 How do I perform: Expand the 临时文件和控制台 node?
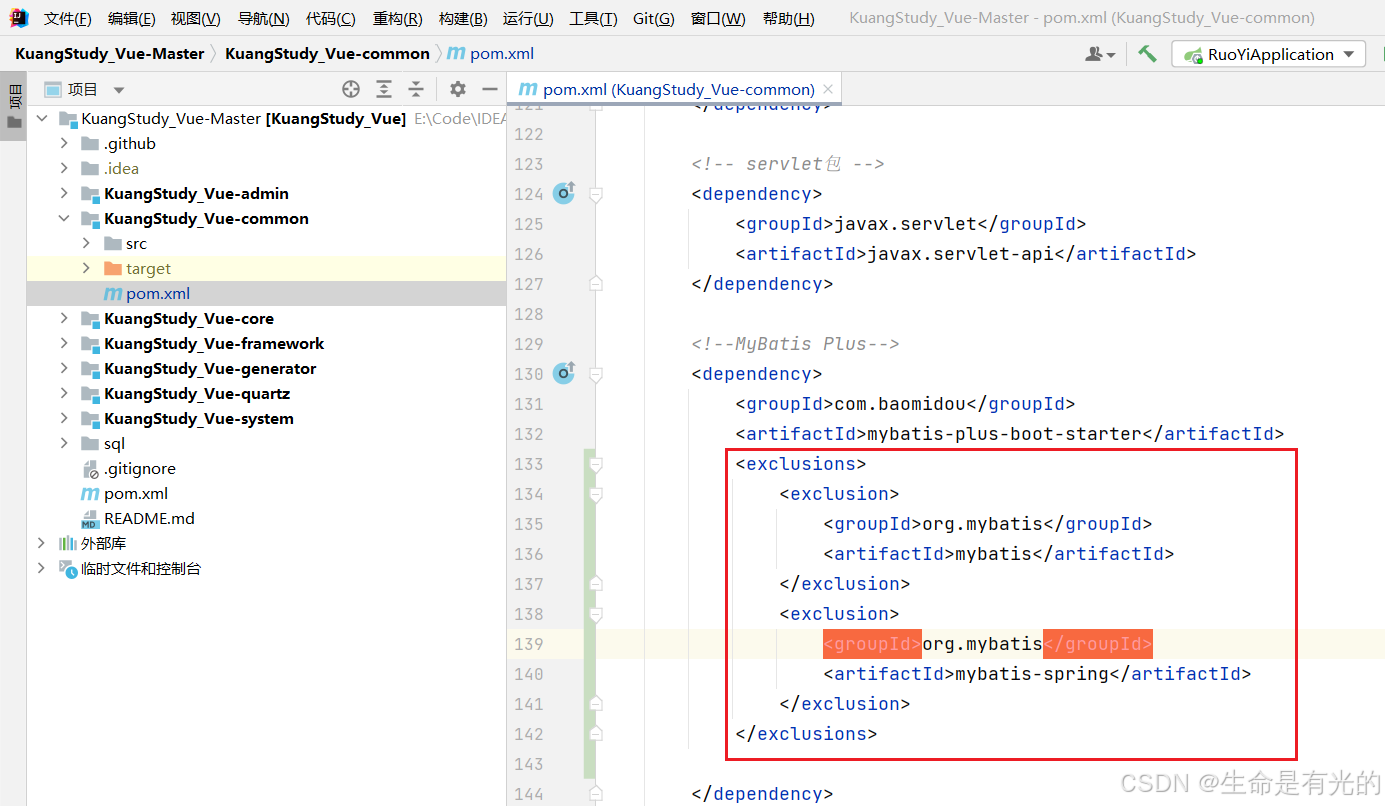pos(41,569)
